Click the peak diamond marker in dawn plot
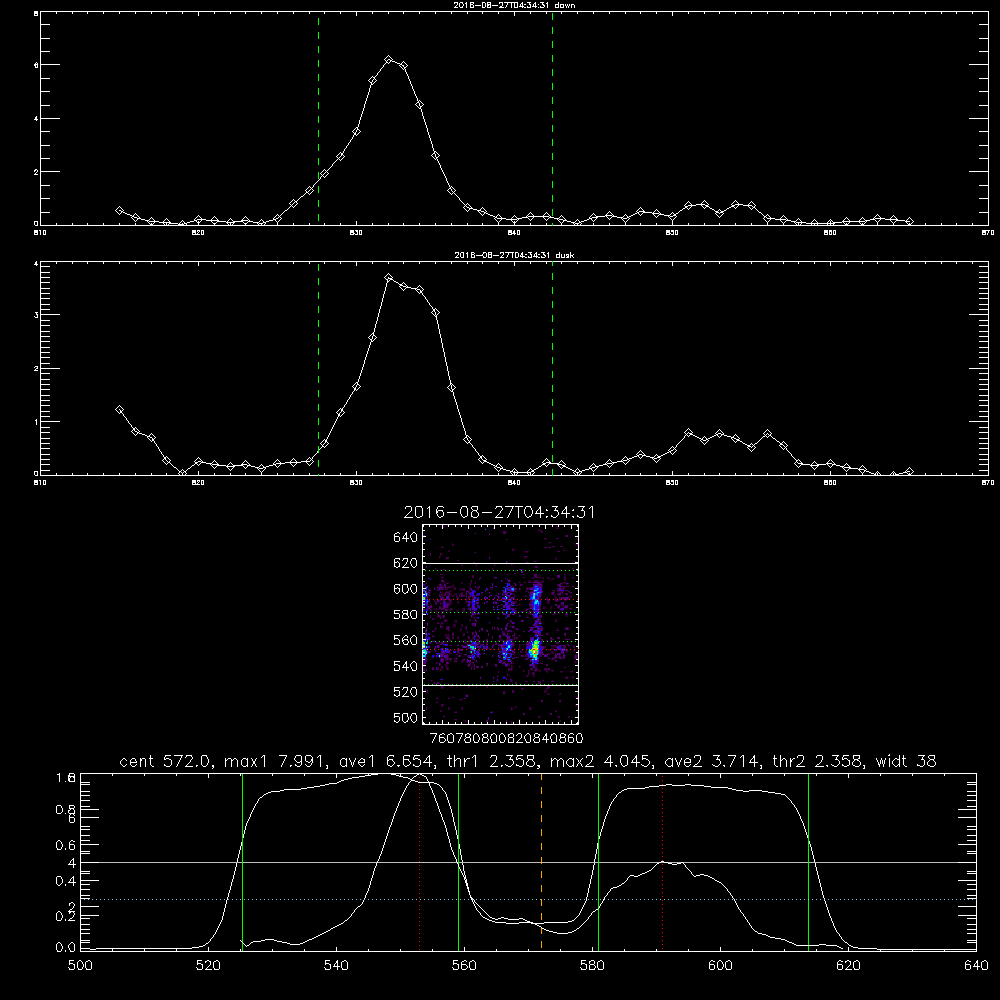This screenshot has width=1000, height=1000. coord(388,59)
